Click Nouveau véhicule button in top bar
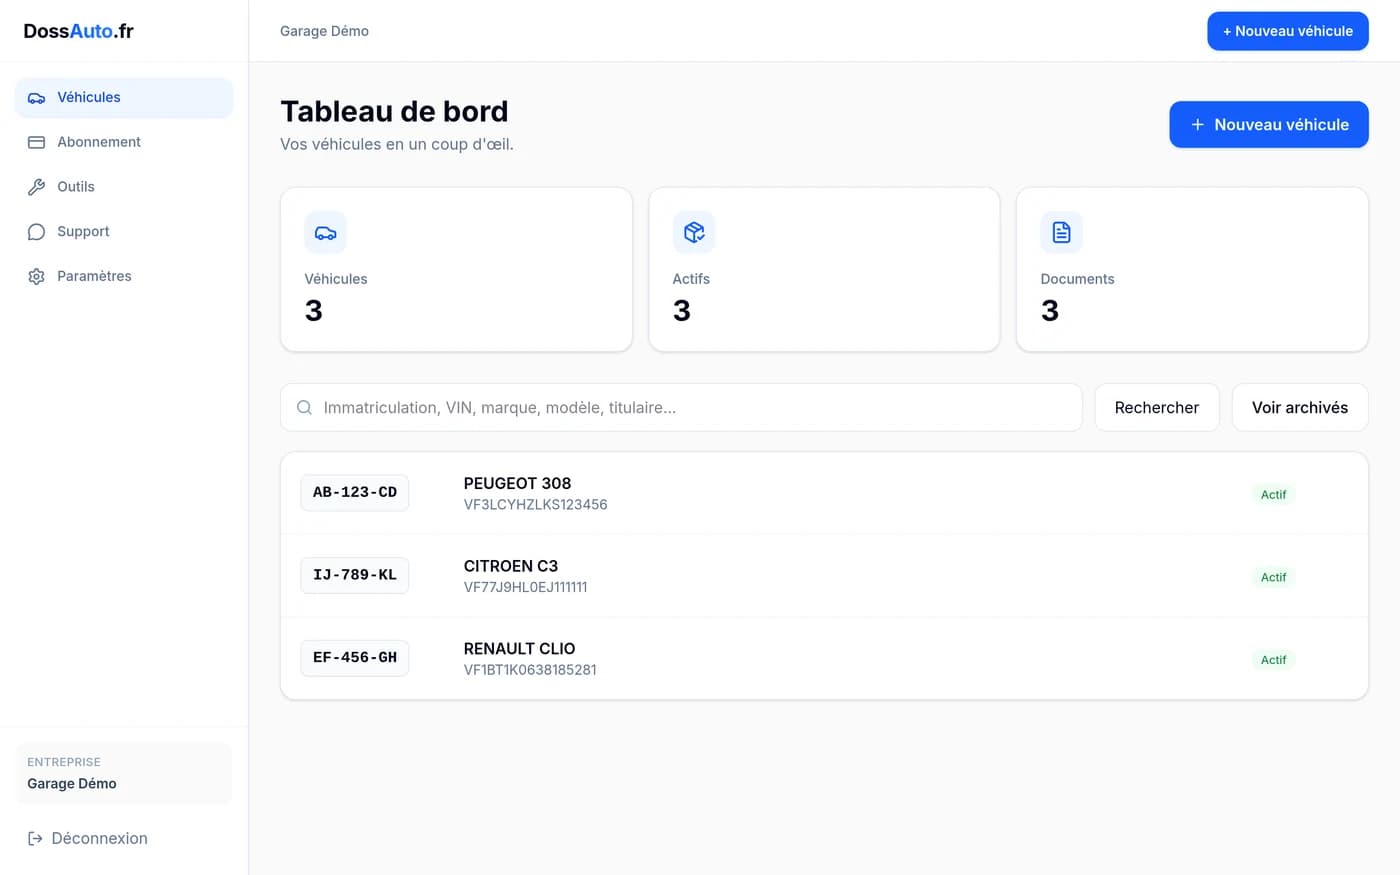 [1287, 31]
